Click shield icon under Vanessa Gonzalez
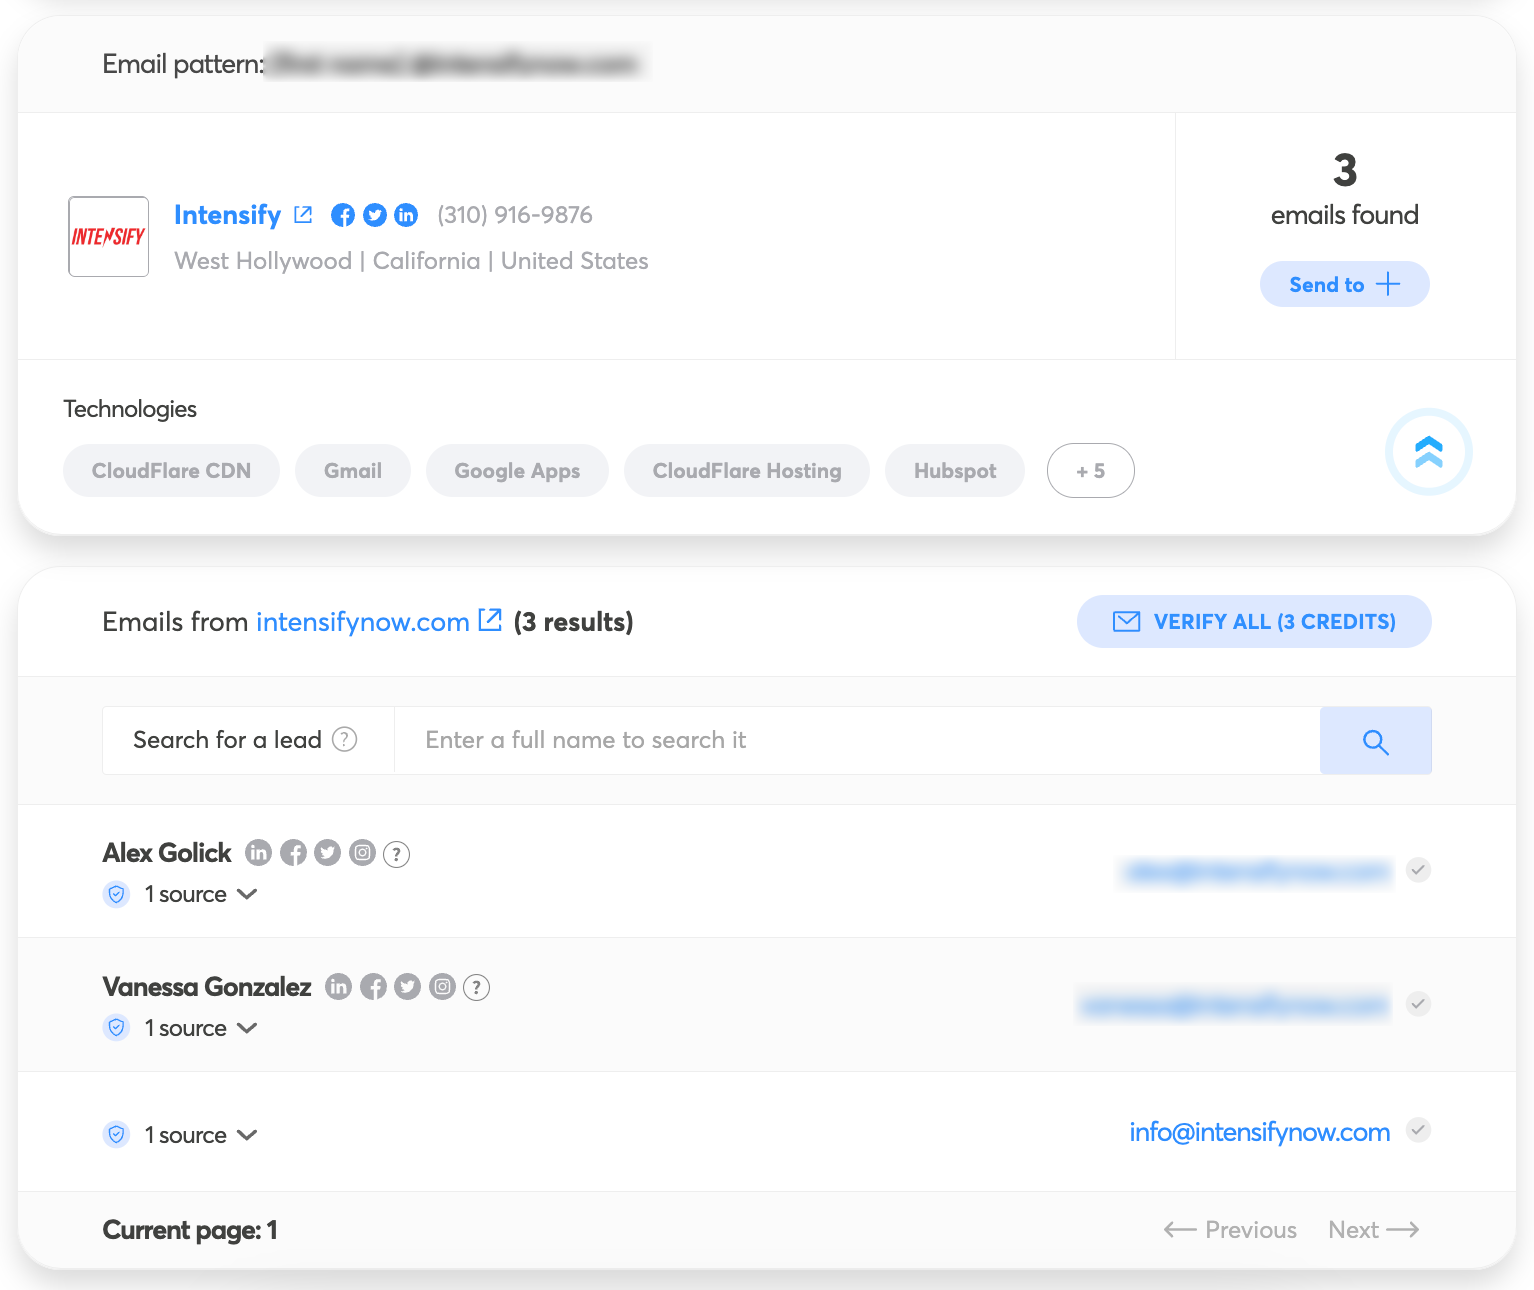The image size is (1534, 1290). (x=117, y=1028)
